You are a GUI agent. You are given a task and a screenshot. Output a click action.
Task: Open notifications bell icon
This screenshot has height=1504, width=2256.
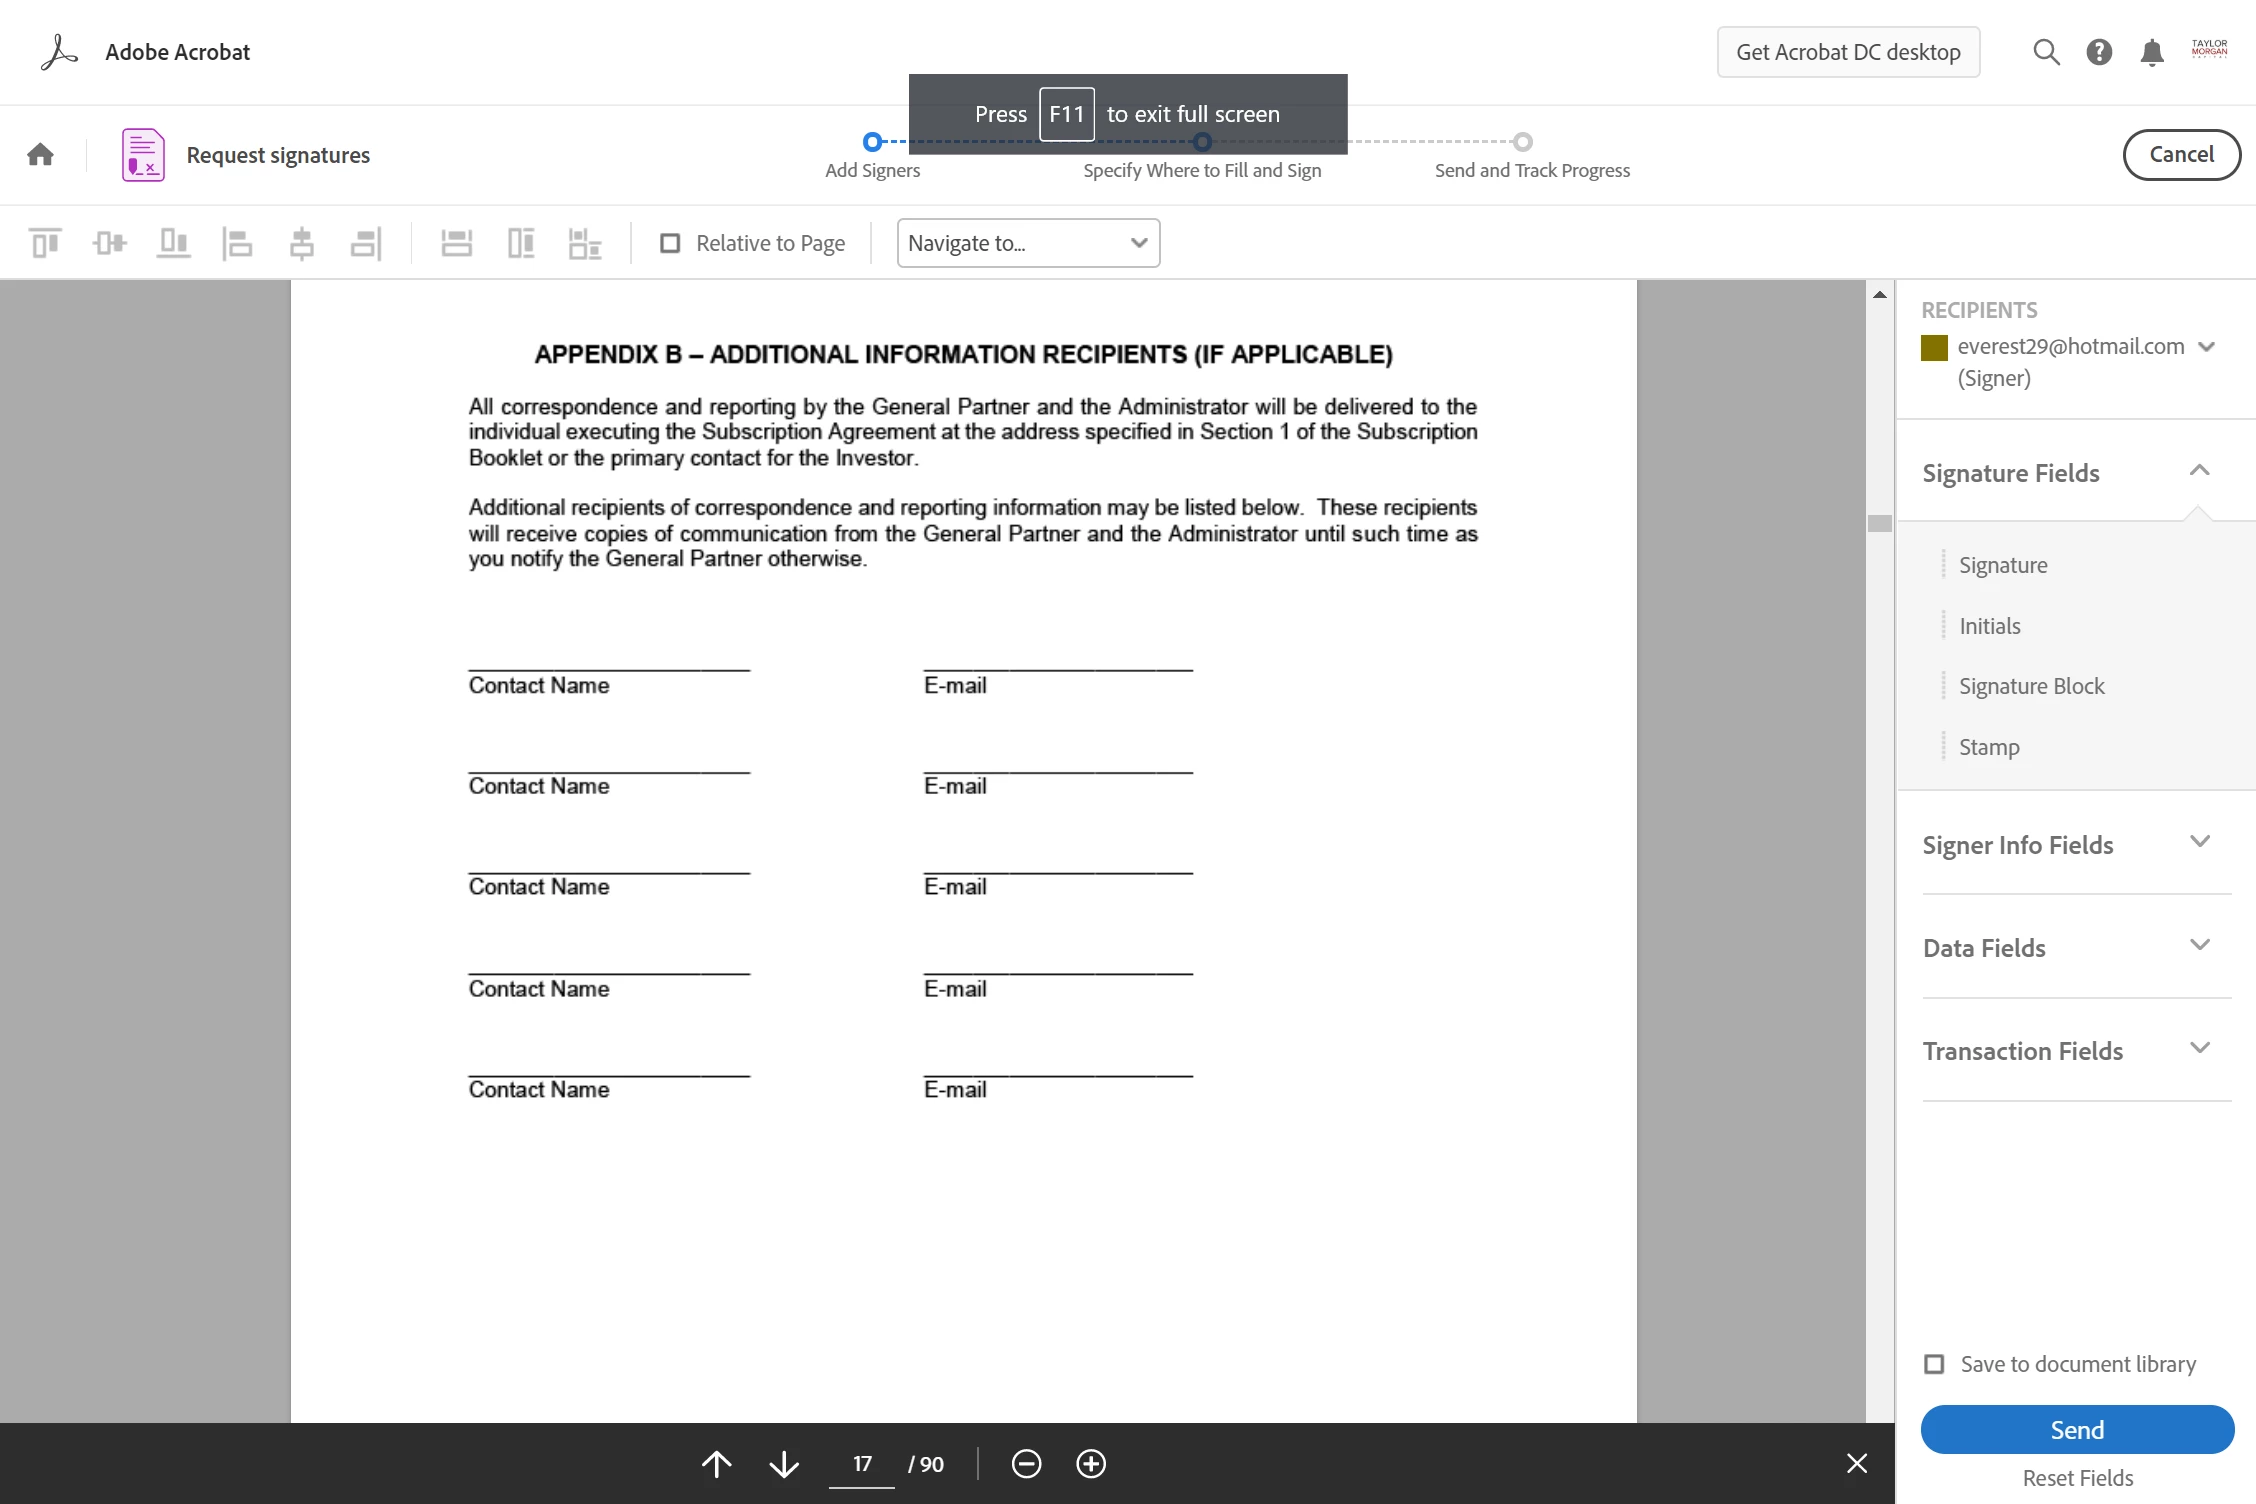(2152, 52)
